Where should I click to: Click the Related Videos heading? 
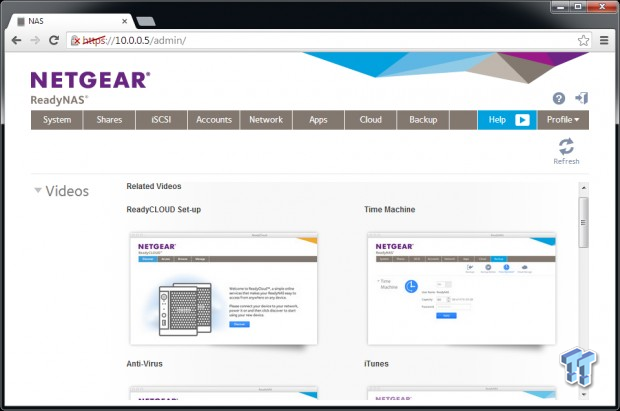pos(154,186)
